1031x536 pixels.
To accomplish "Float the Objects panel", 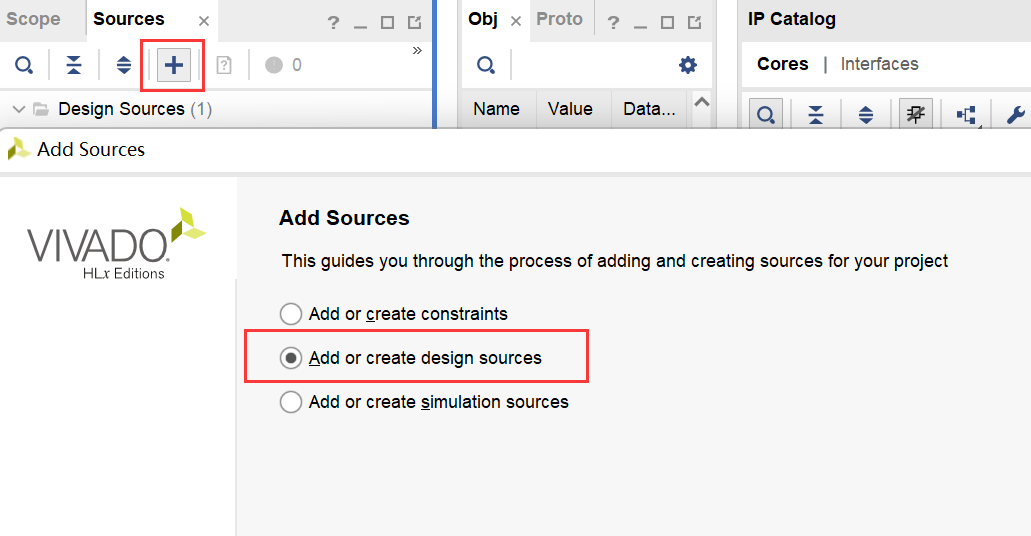I will [x=694, y=23].
